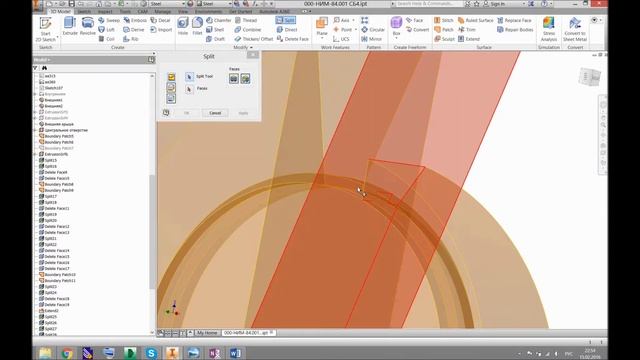Click the Plane work feature tool
This screenshot has width=640, height=360.
click(x=322, y=27)
